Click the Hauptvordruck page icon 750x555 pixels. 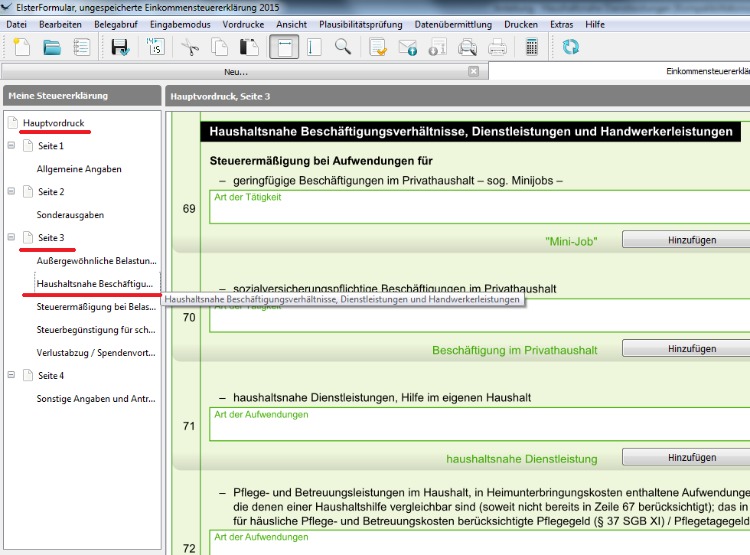click(x=13, y=122)
